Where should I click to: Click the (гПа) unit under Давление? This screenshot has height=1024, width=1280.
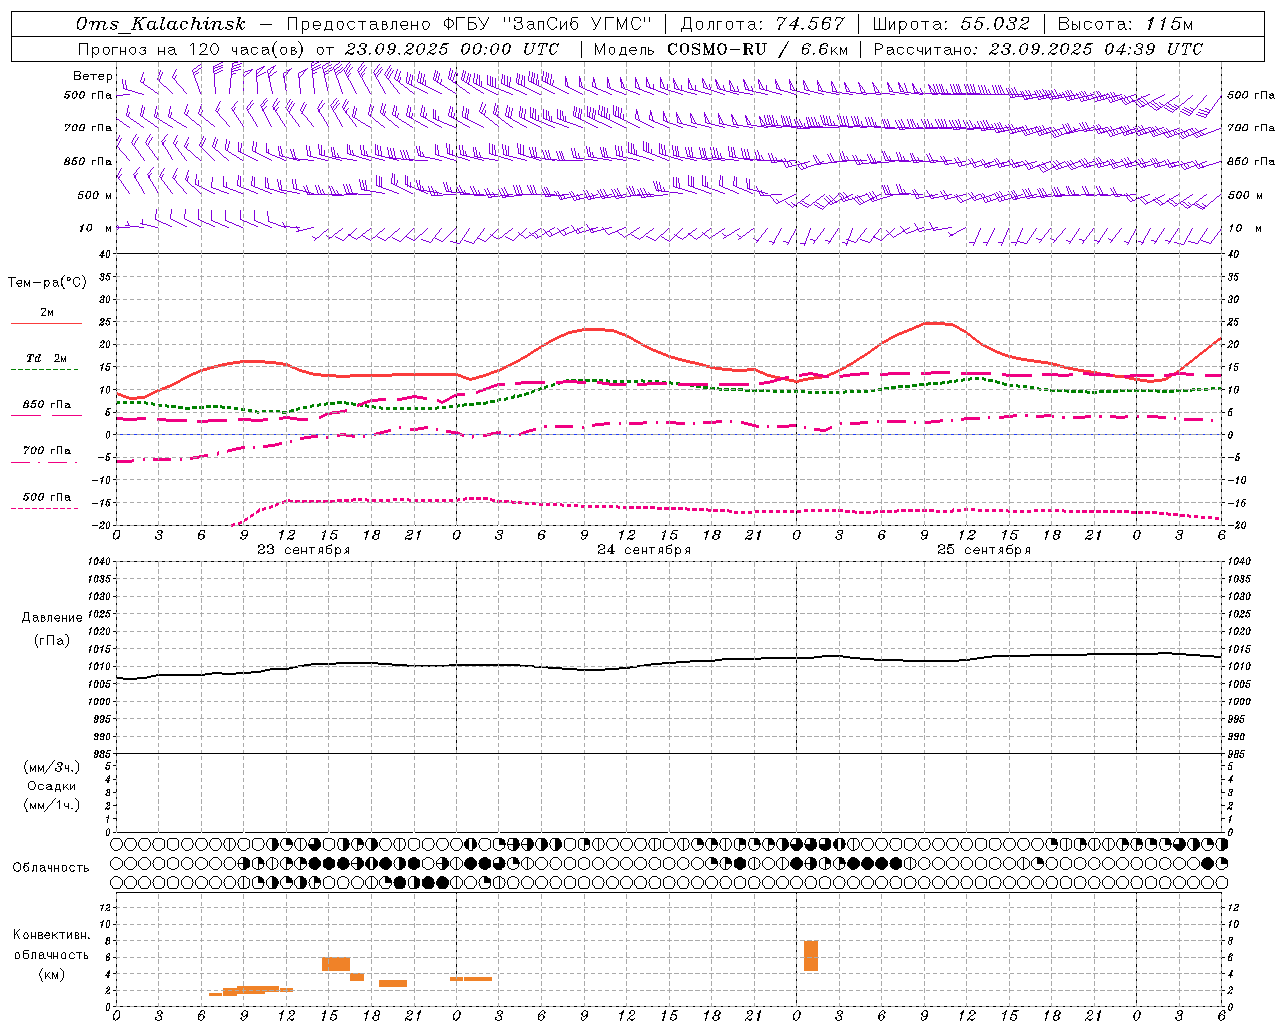tap(51, 640)
